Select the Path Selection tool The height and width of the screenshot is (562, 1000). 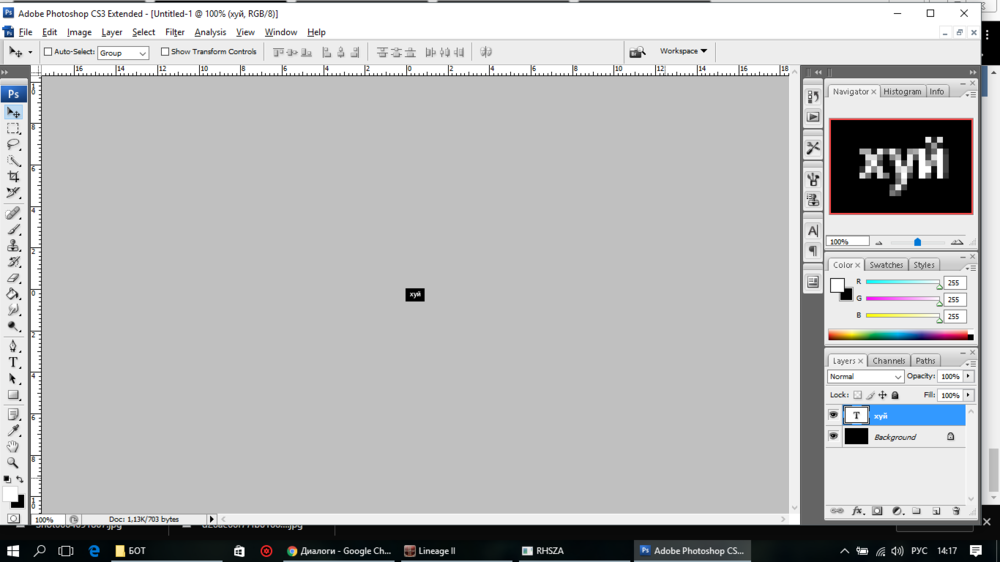13,379
